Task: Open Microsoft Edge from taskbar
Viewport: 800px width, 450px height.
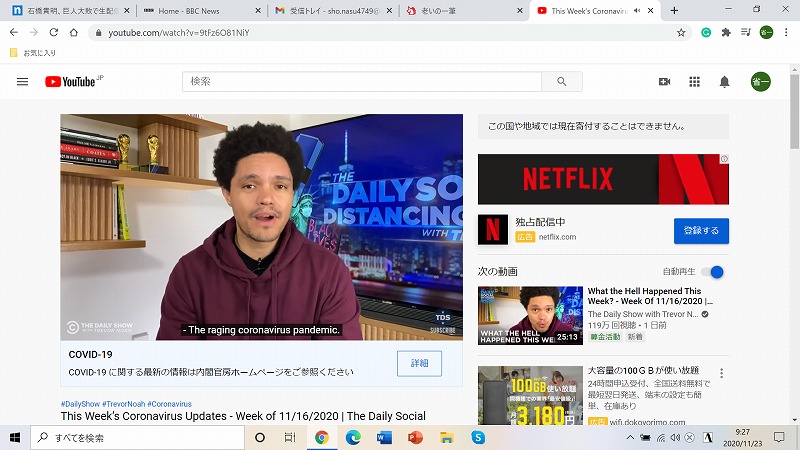Action: (353, 438)
